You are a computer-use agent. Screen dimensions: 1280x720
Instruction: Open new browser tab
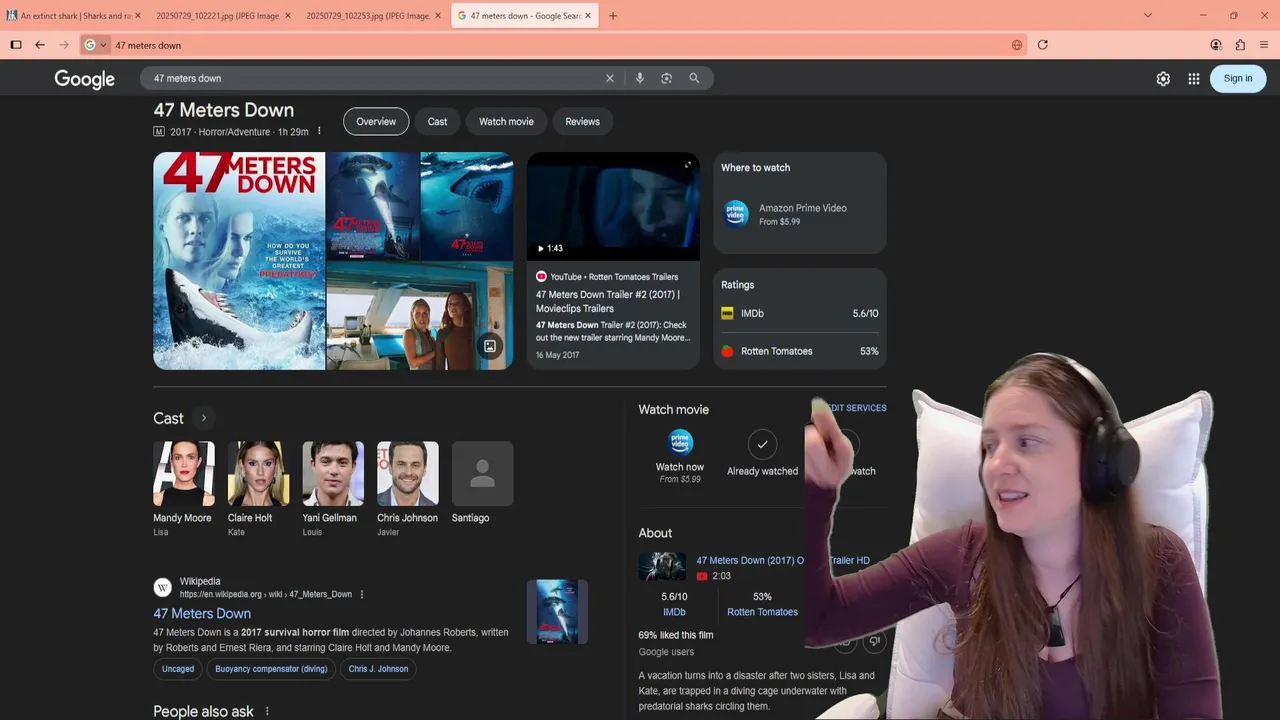(613, 15)
